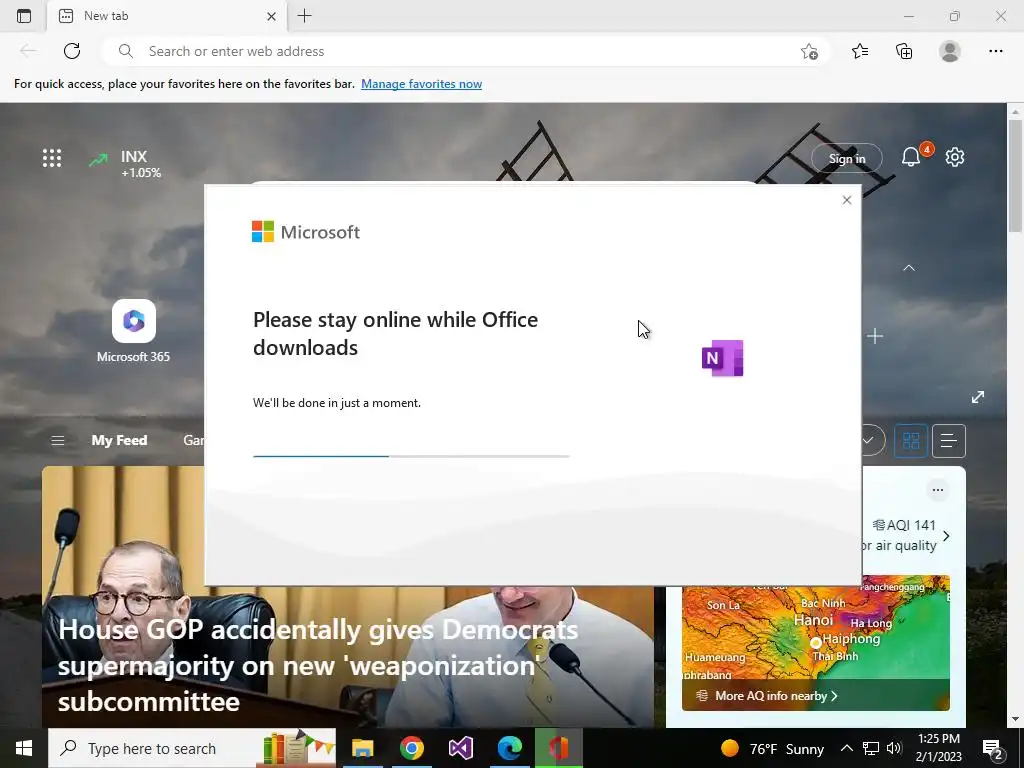Open the browser profile avatar

950,51
